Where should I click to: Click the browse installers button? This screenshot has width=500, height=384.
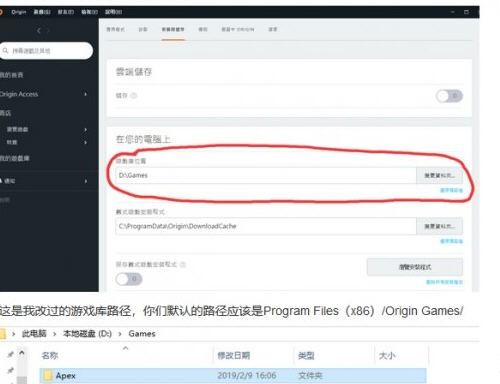pyautogui.click(x=415, y=267)
